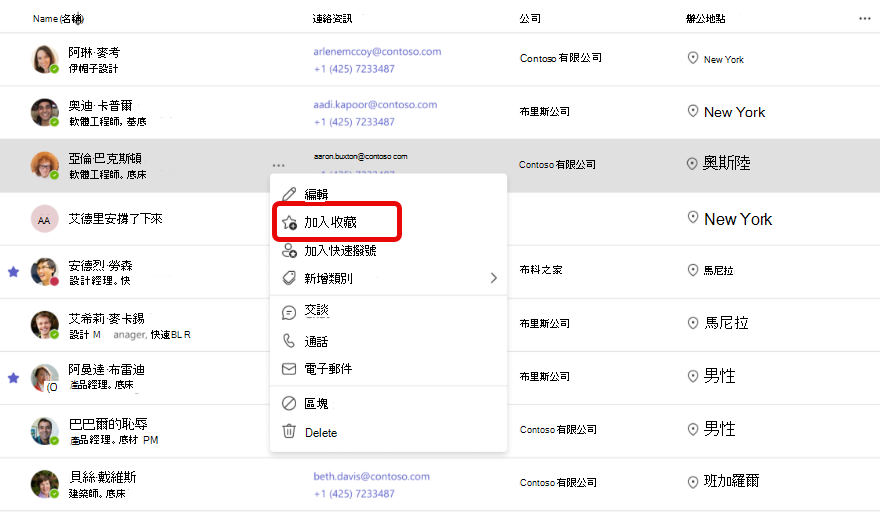This screenshot has width=880, height=512.
Task: Click the job title 伊帽子設計
Action: (x=93, y=68)
